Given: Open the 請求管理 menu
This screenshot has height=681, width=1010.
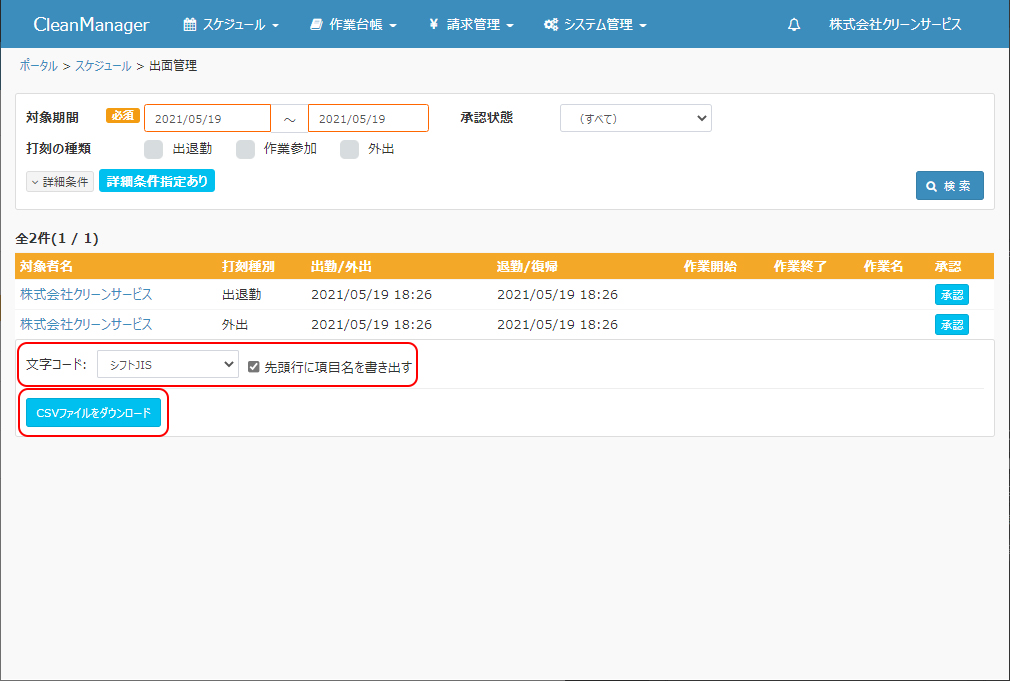Looking at the screenshot, I should pos(471,25).
